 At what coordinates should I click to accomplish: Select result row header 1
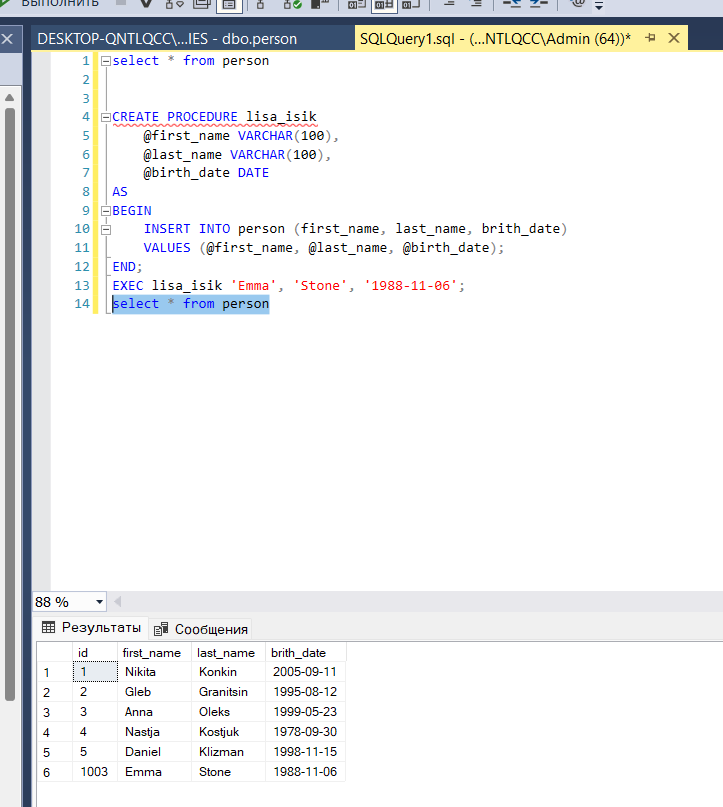[x=55, y=672]
